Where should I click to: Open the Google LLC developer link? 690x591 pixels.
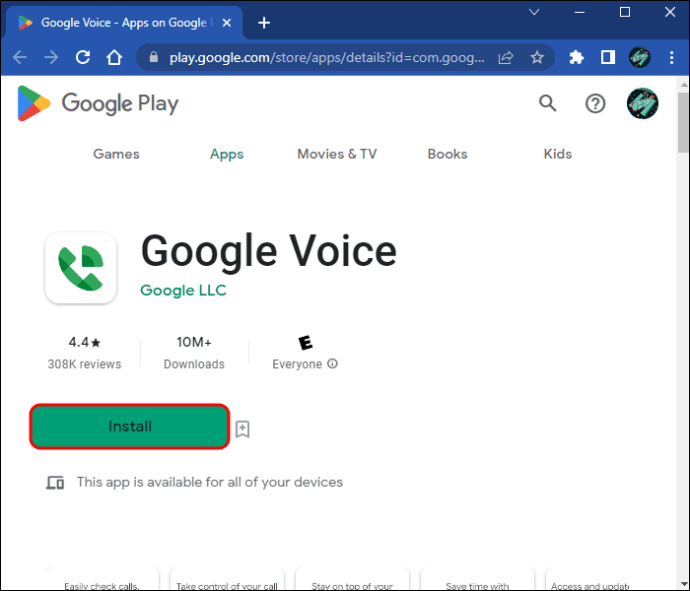tap(183, 290)
